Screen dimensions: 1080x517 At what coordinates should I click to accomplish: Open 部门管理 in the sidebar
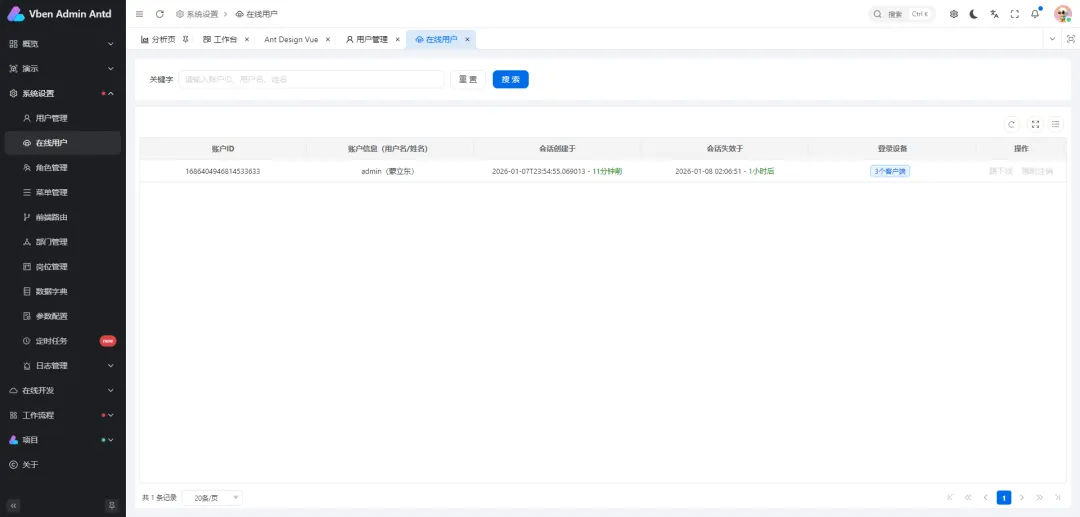[x=63, y=242]
